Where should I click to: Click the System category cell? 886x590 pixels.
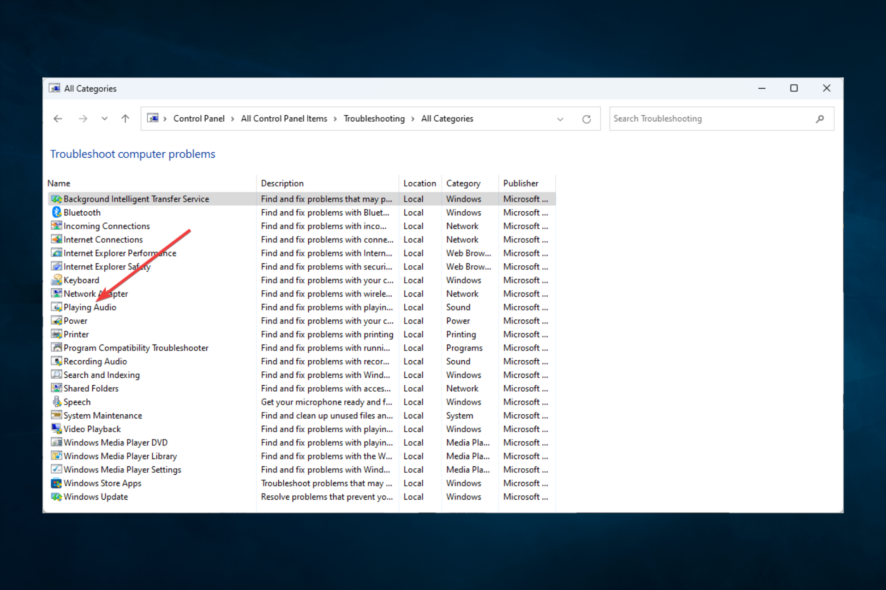[x=460, y=415]
